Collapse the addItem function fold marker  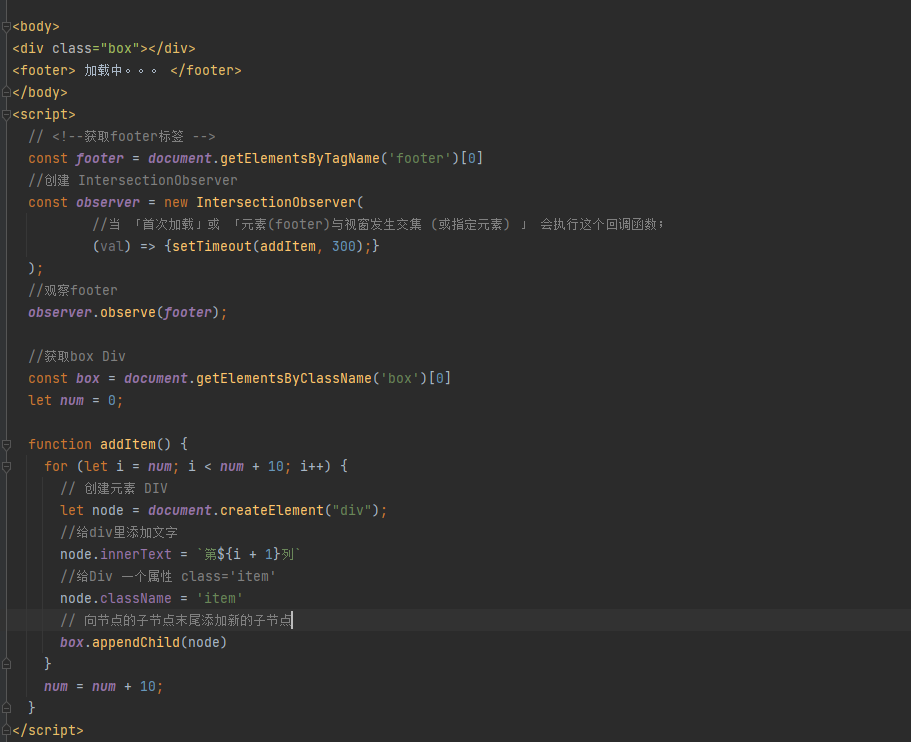5,443
